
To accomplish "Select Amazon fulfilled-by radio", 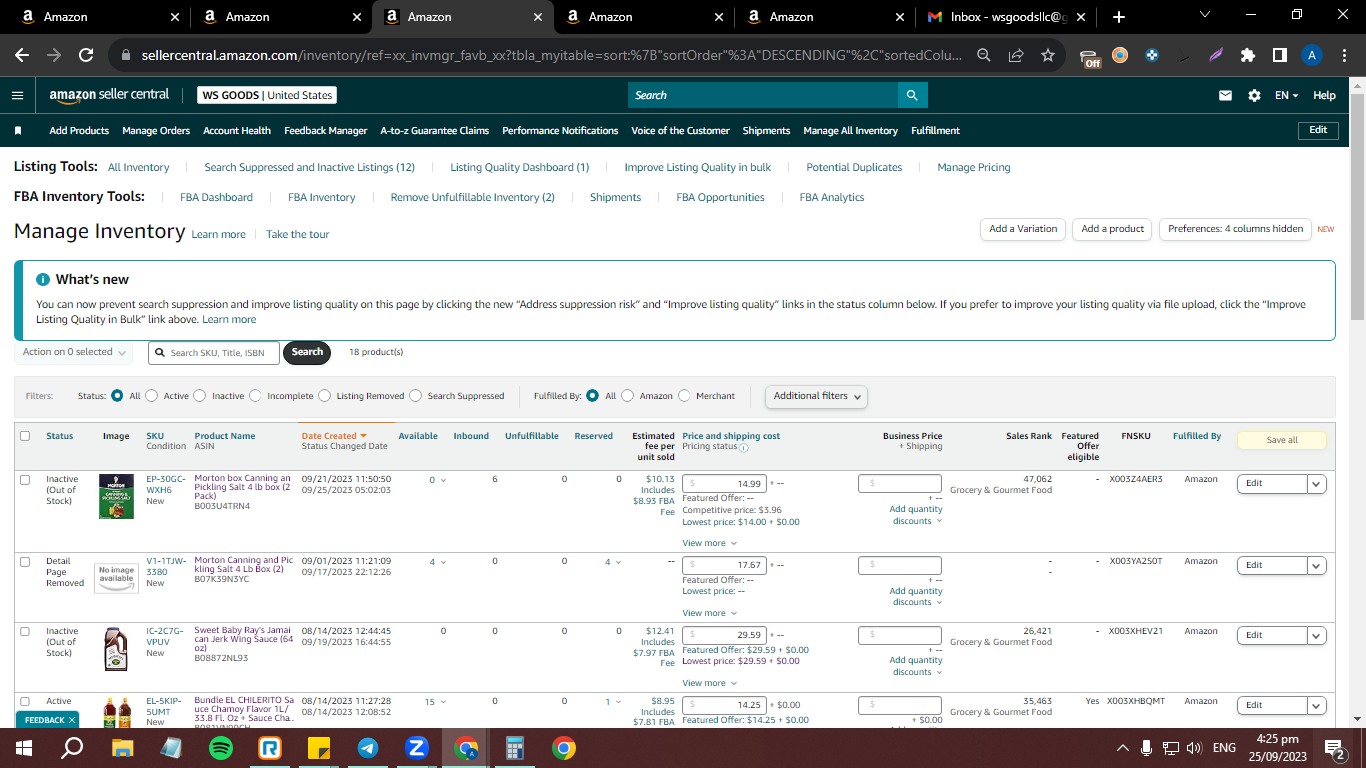I will [628, 396].
